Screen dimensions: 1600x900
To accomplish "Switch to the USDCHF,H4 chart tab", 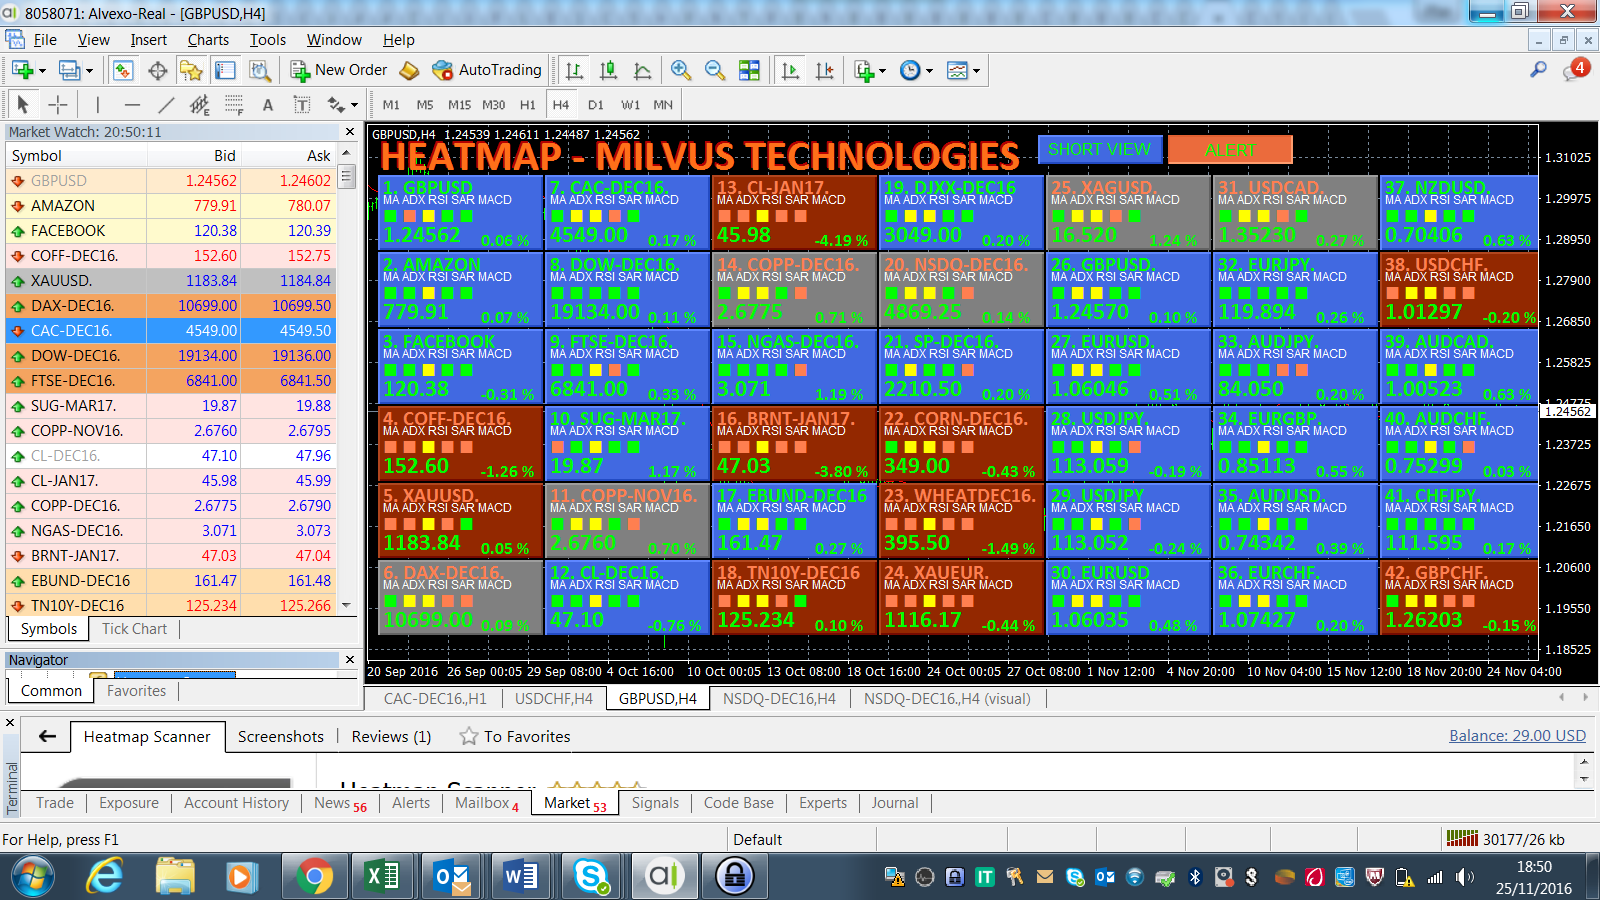I will (x=554, y=699).
